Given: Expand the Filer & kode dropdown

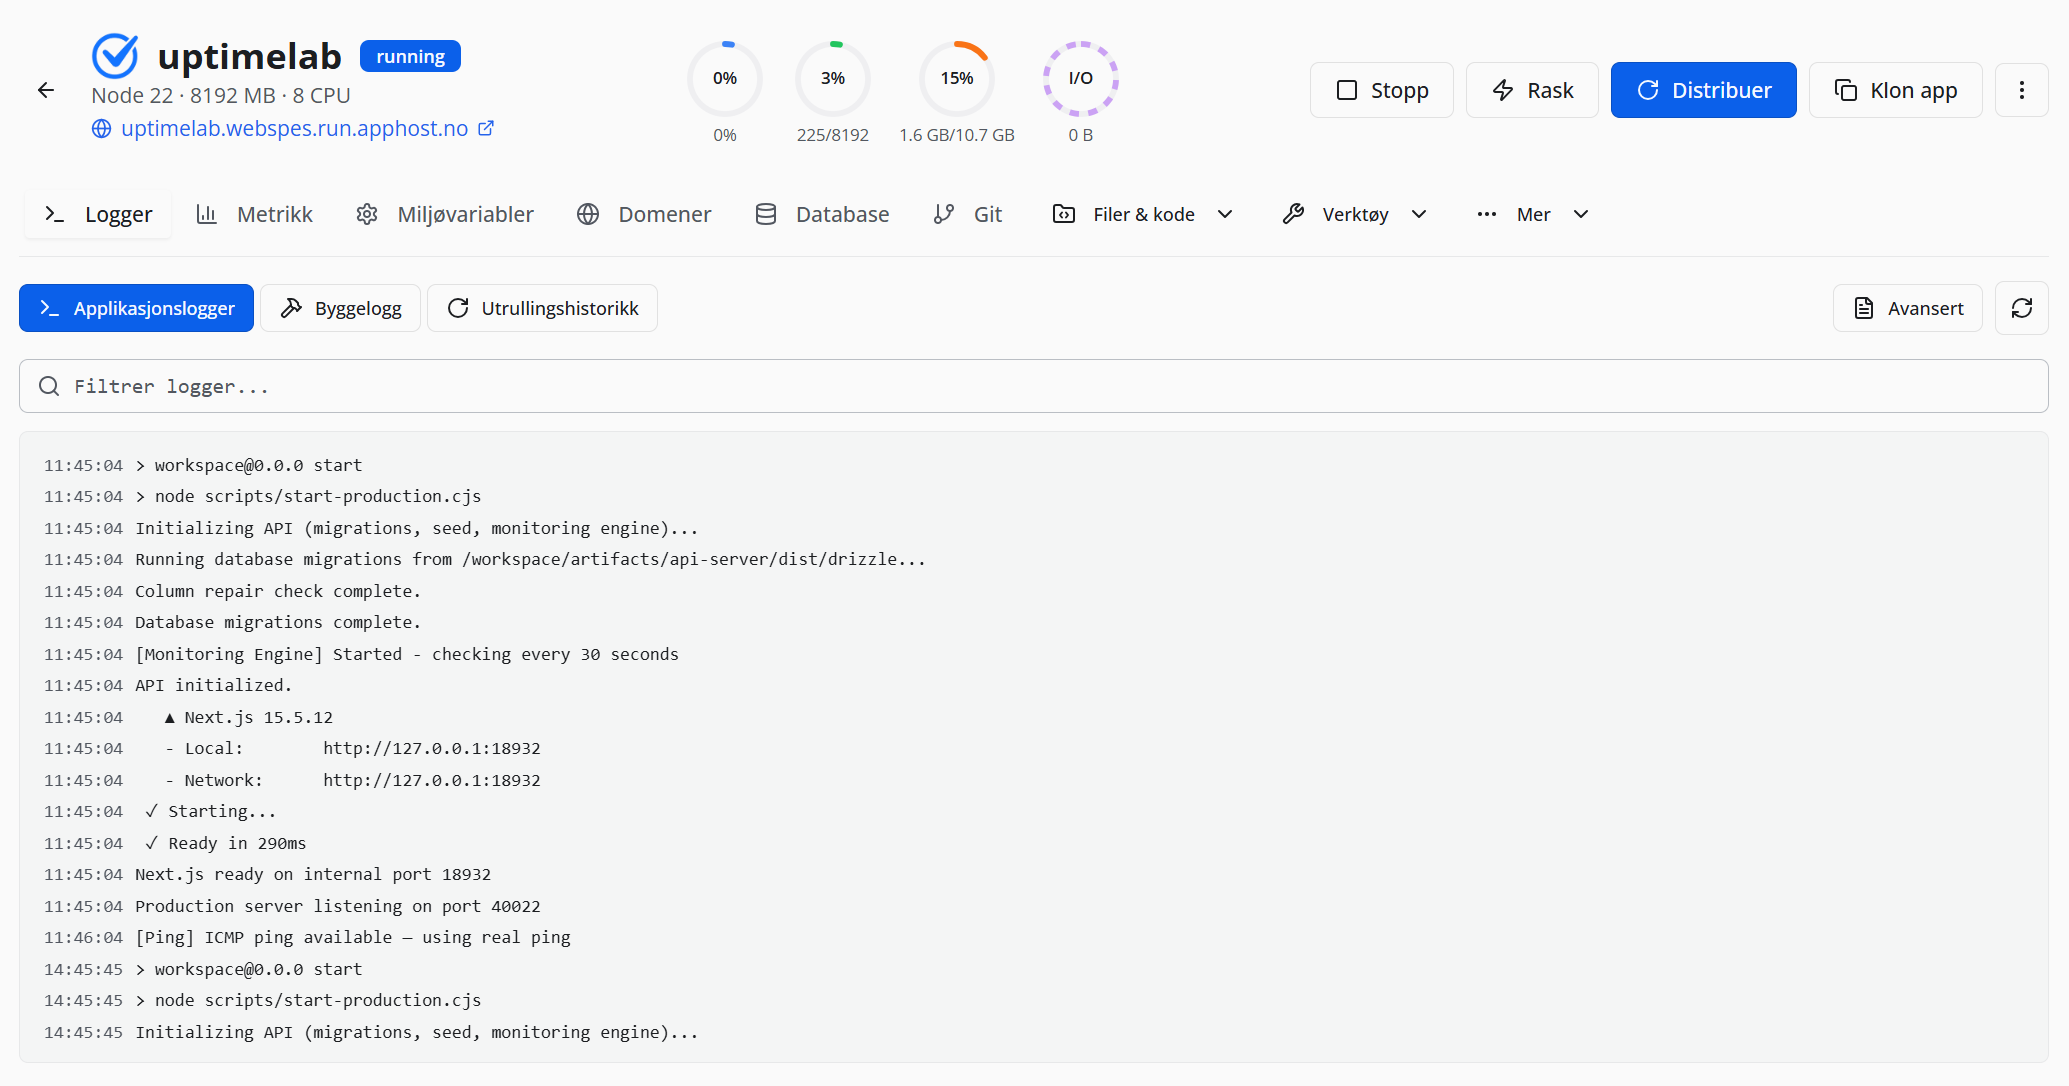Looking at the screenshot, I should tap(1143, 214).
